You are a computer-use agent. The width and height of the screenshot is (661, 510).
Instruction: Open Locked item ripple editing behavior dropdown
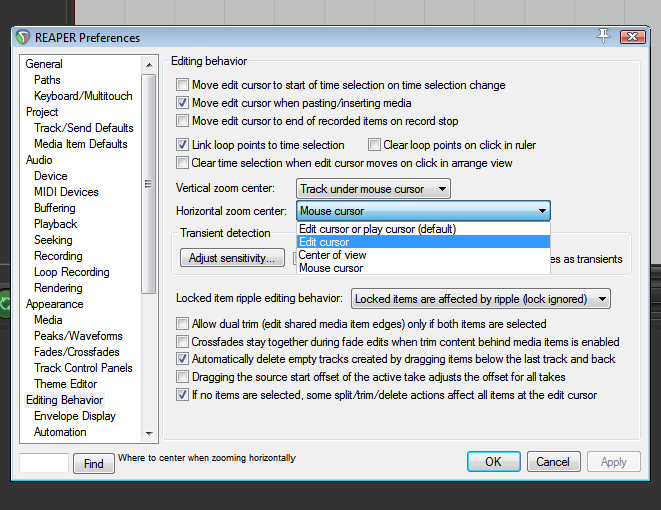pos(481,299)
